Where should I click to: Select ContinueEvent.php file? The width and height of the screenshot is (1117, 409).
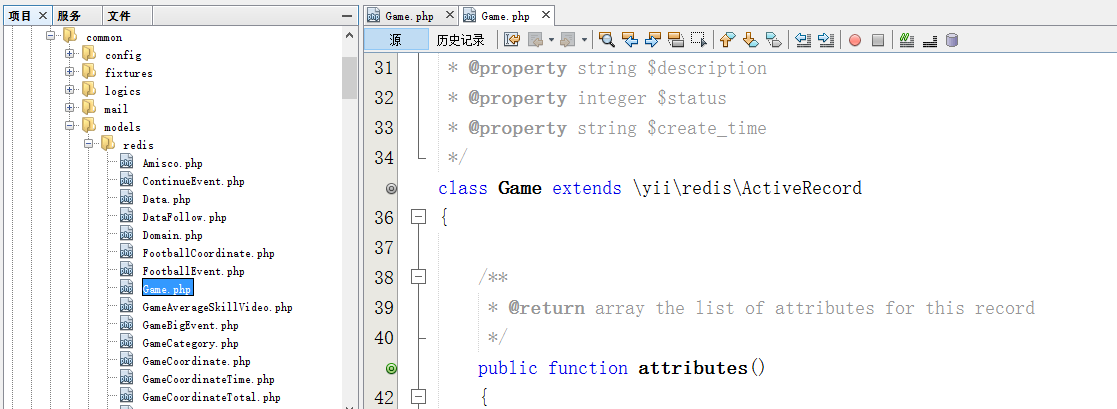[193, 181]
